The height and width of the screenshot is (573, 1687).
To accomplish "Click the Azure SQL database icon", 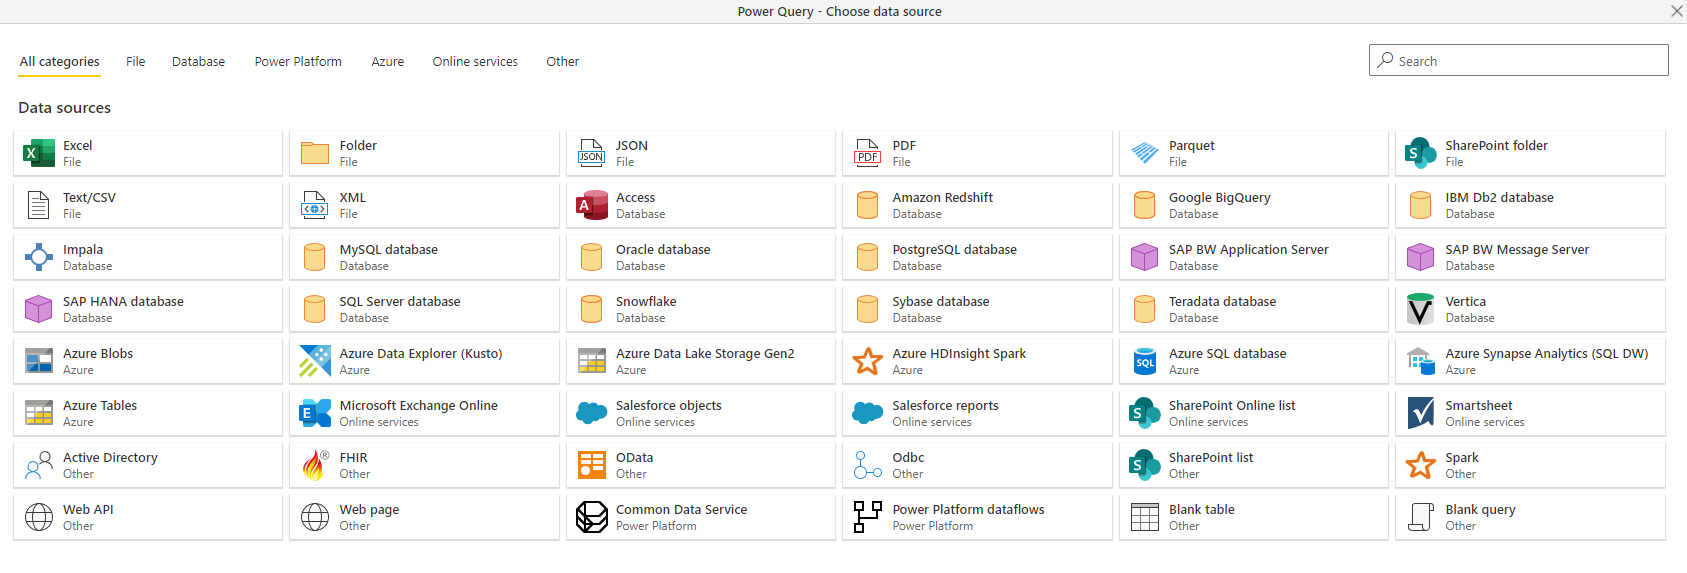I will click(x=1144, y=361).
